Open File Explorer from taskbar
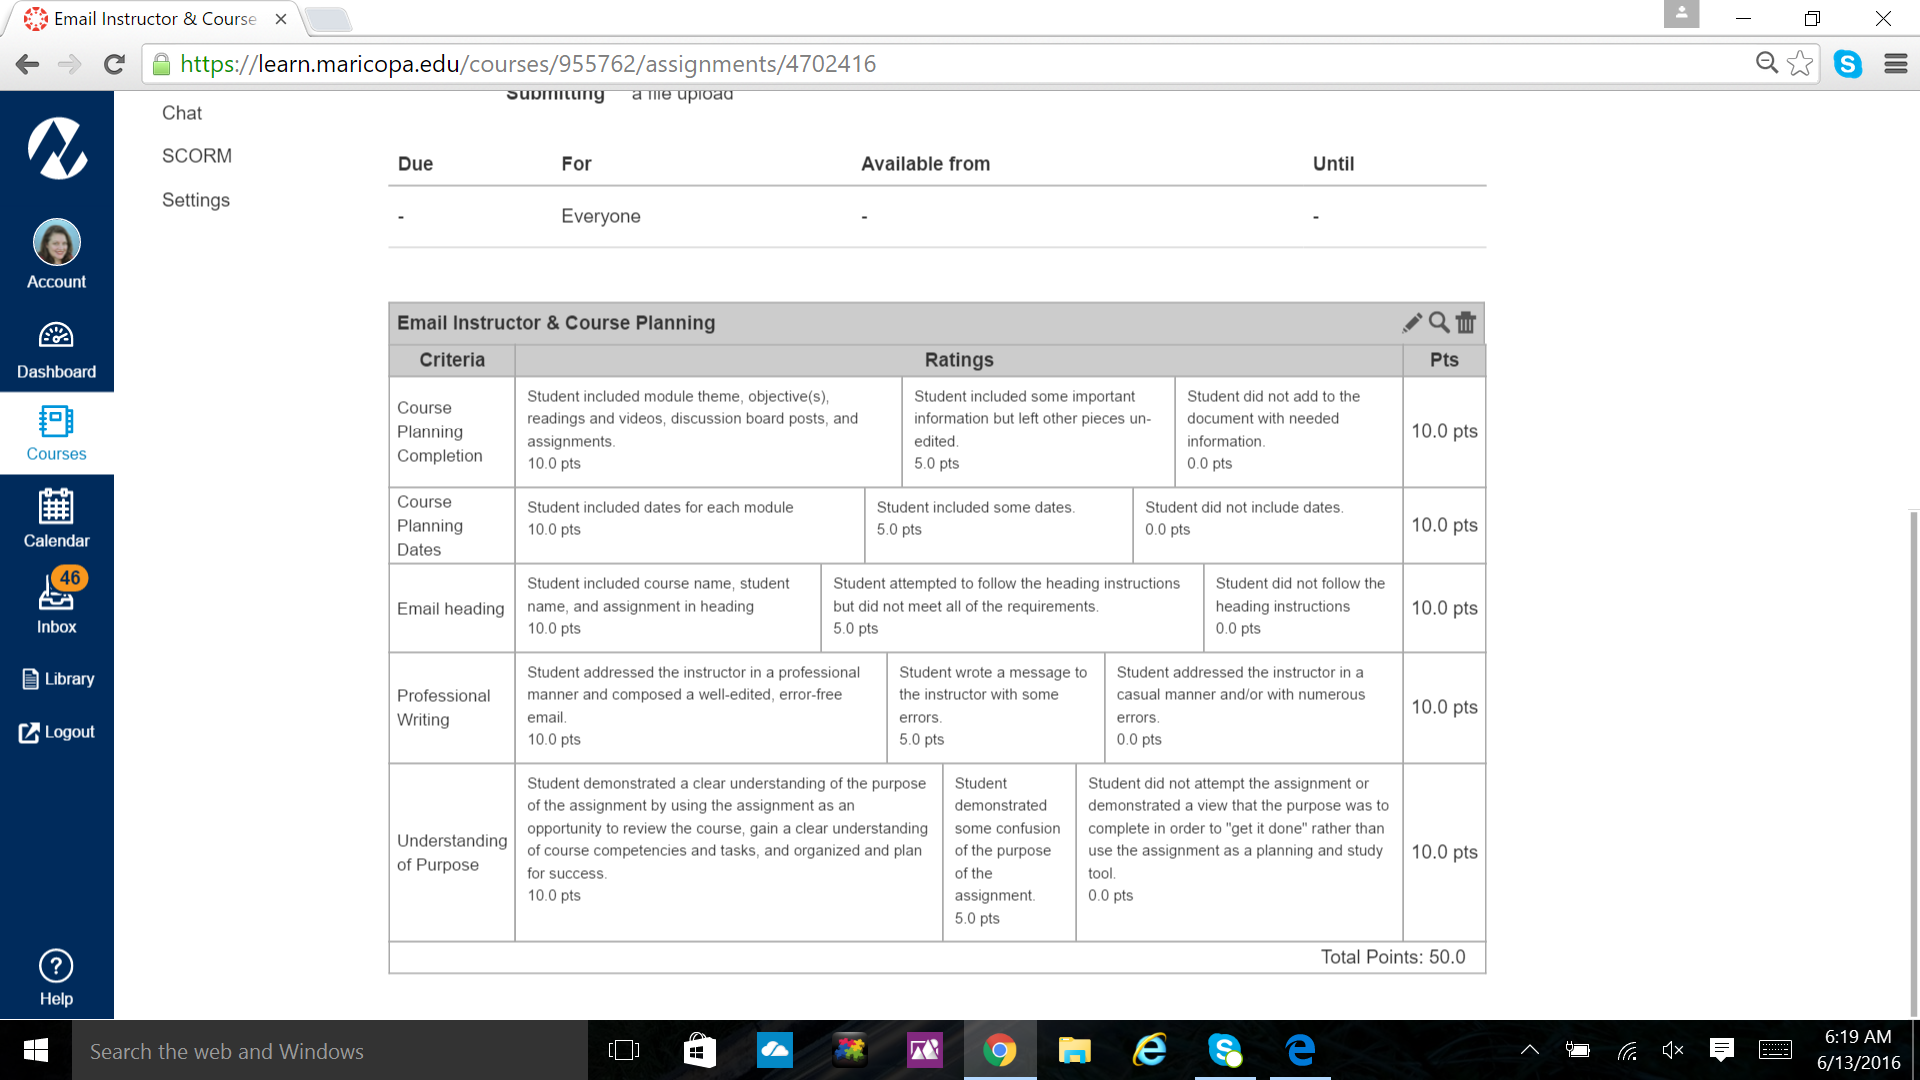The width and height of the screenshot is (1920, 1080). (x=1075, y=1050)
